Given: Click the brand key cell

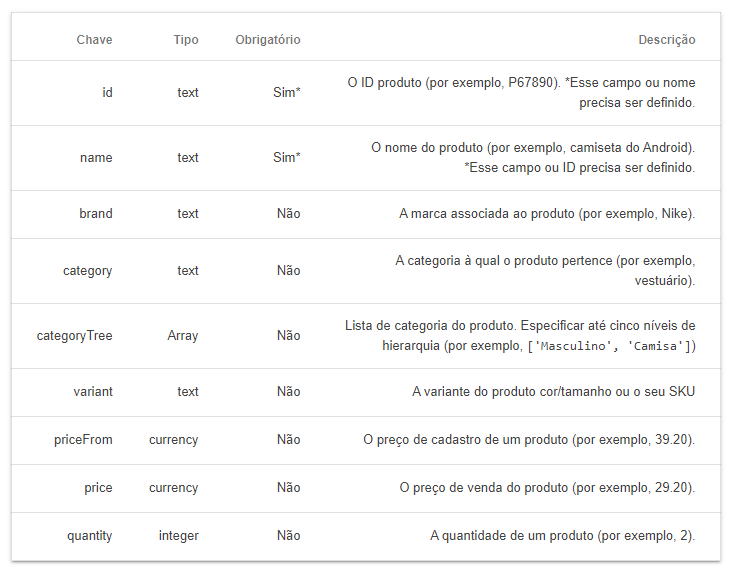Looking at the screenshot, I should [x=96, y=214].
